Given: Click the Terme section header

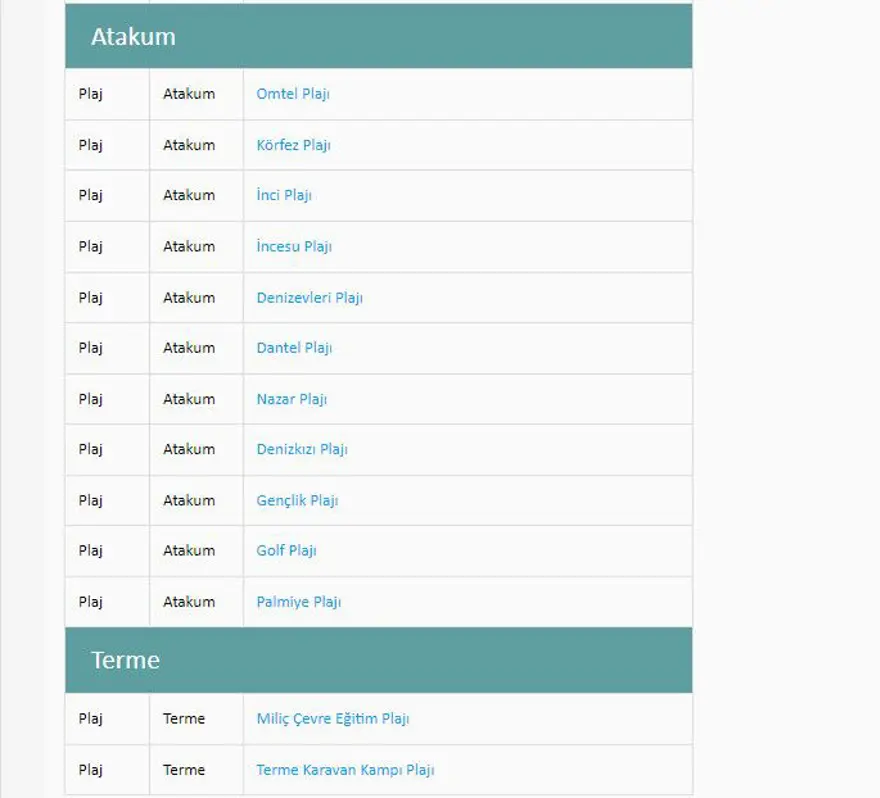Looking at the screenshot, I should pyautogui.click(x=125, y=660).
